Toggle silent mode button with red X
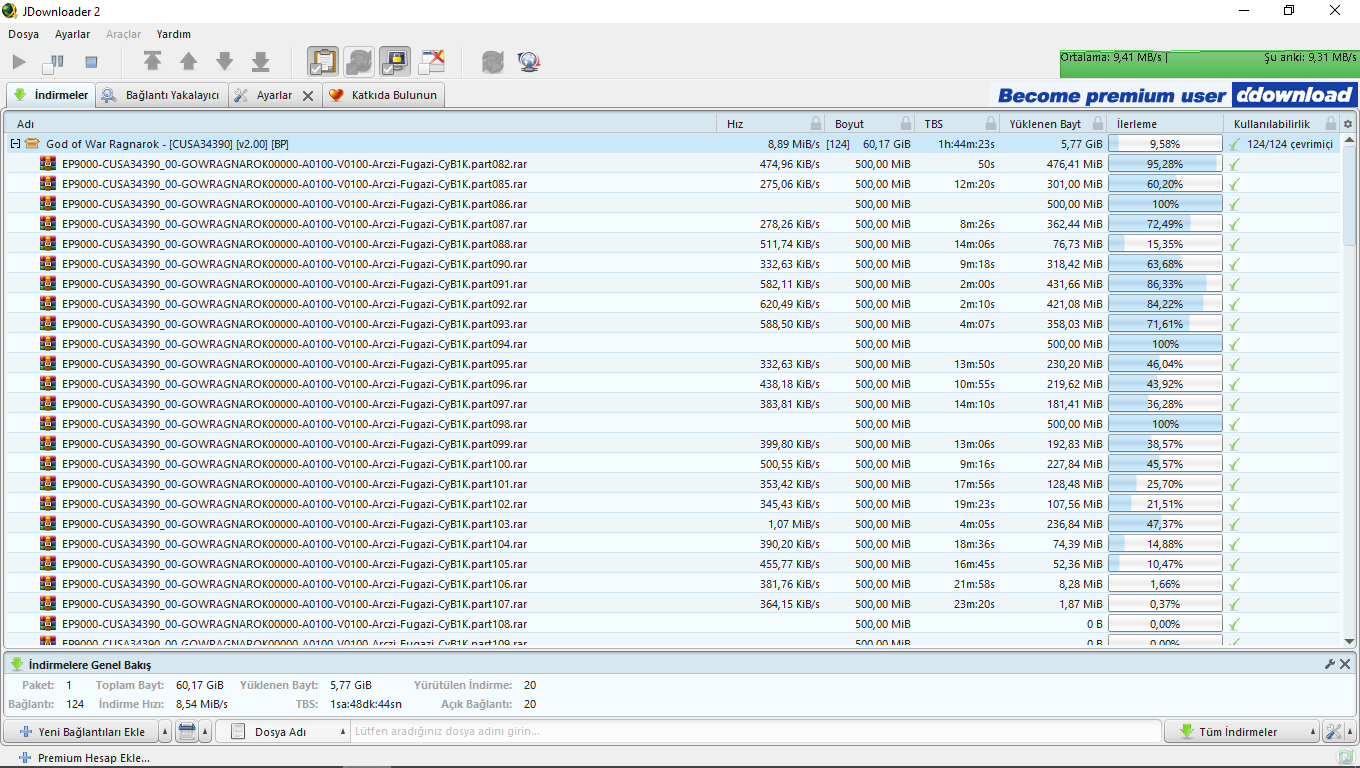The height and width of the screenshot is (768, 1360). pyautogui.click(x=433, y=62)
